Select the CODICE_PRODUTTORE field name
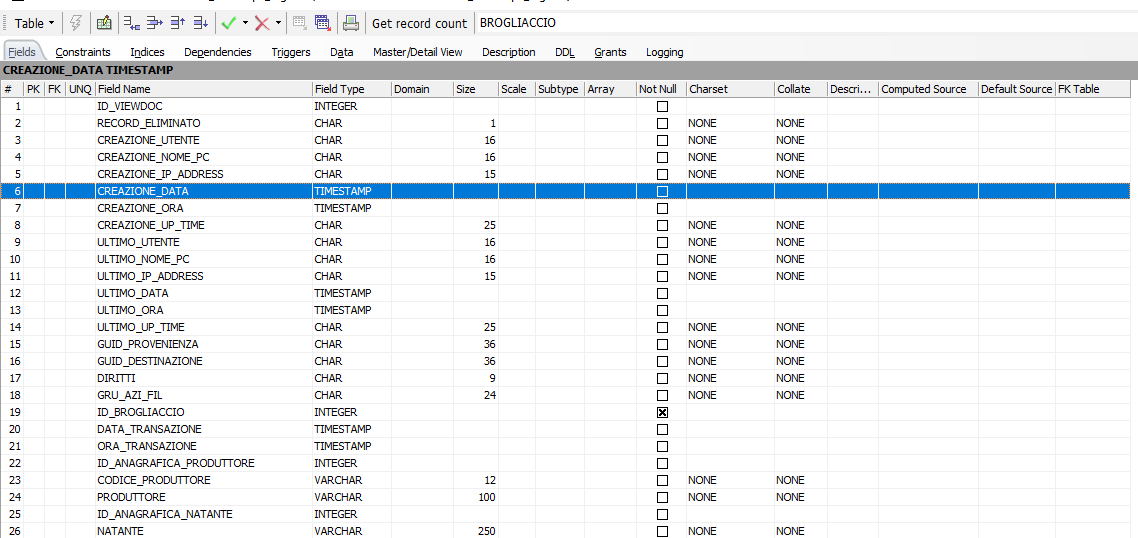 152,481
